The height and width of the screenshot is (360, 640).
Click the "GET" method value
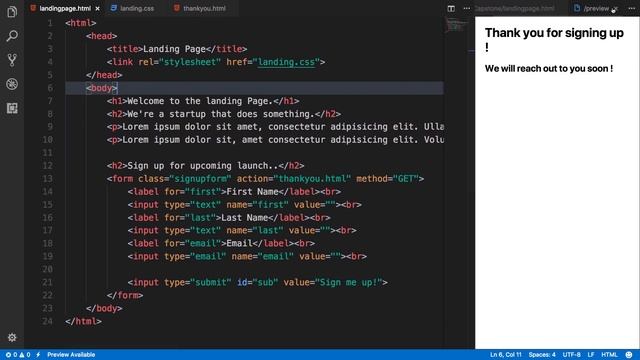(x=405, y=179)
